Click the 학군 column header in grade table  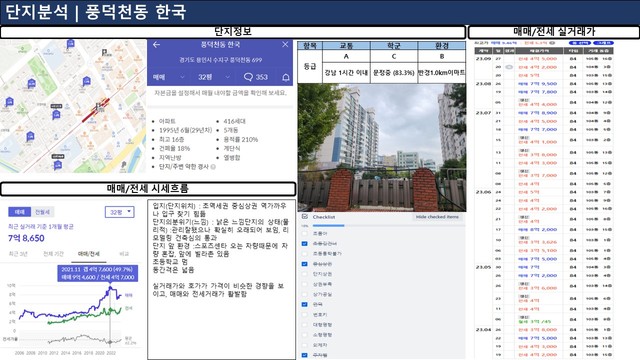394,46
